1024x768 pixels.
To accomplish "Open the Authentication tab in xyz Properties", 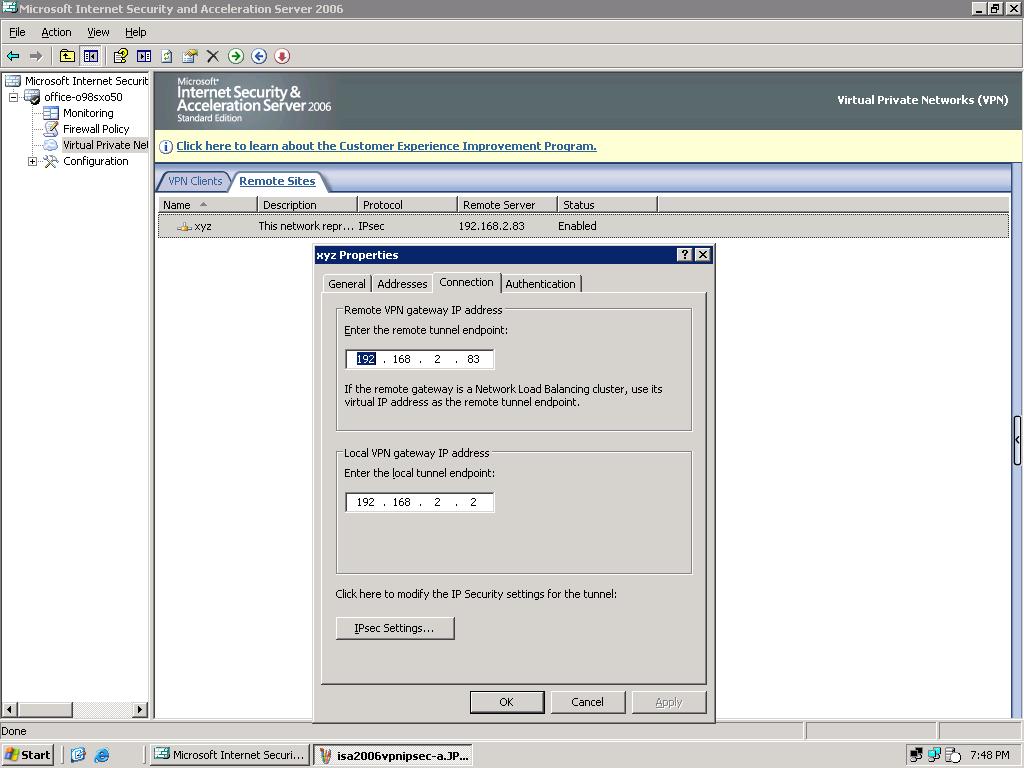I will click(540, 284).
